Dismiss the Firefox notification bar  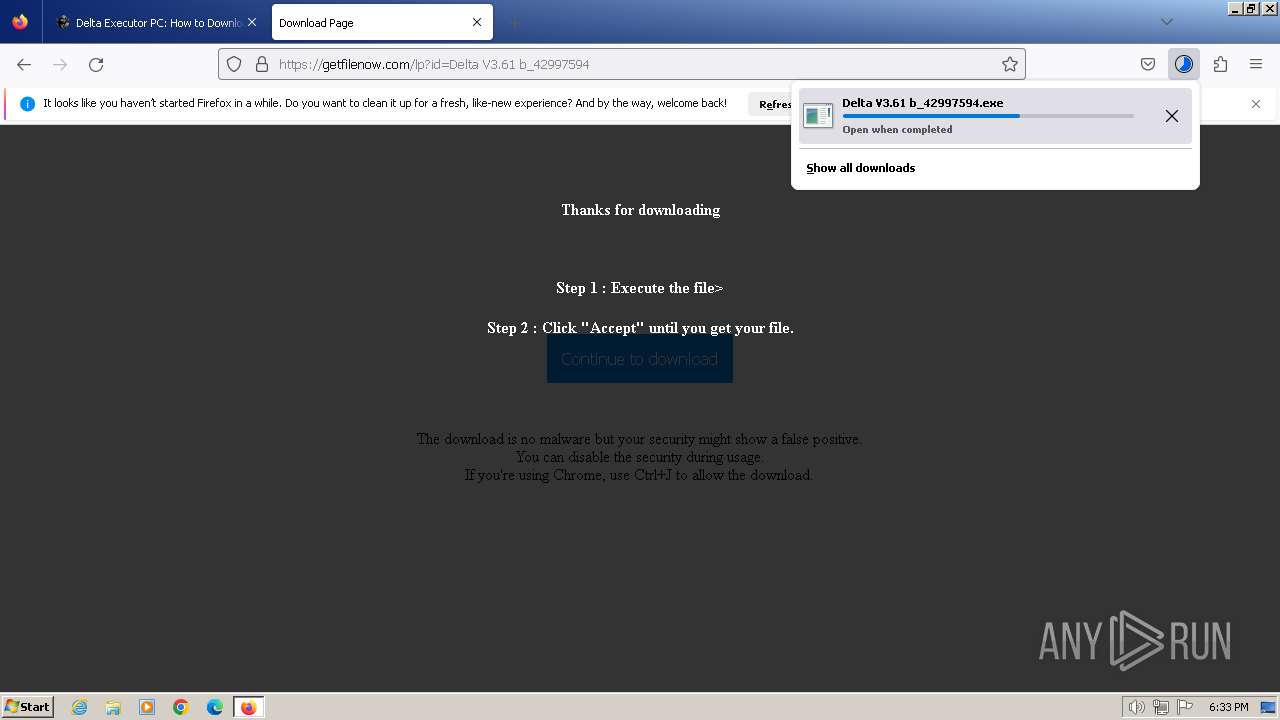(x=1256, y=104)
